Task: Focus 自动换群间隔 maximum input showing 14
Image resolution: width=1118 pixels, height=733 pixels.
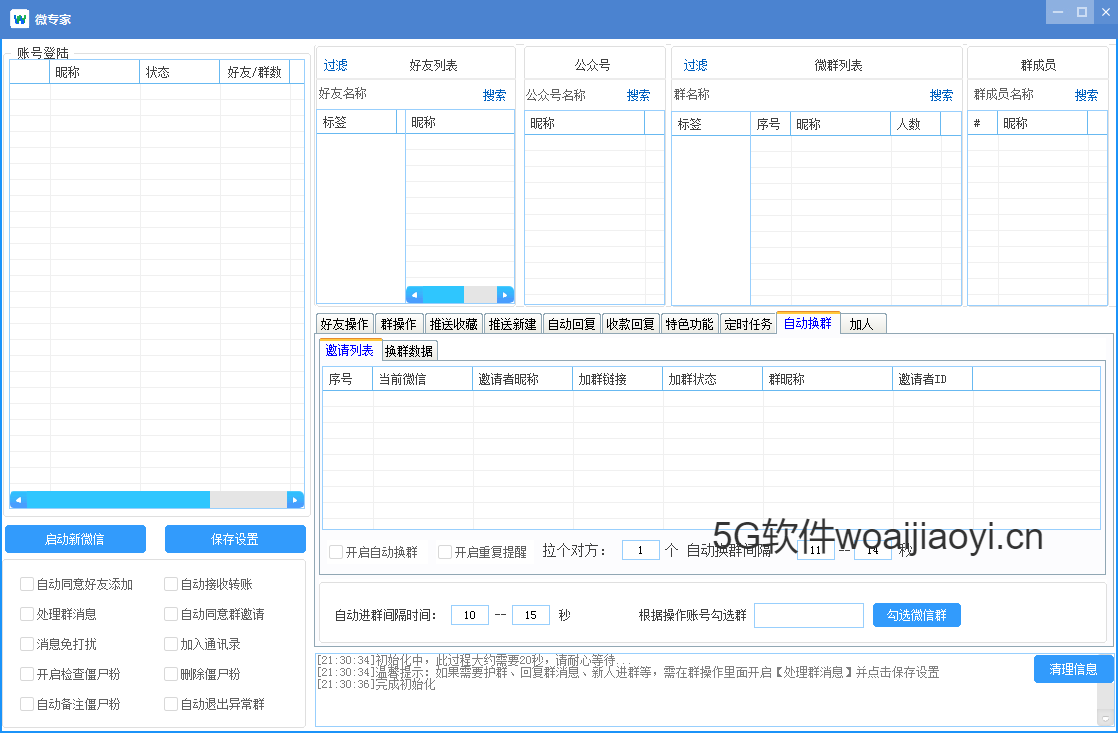Action: click(x=873, y=550)
